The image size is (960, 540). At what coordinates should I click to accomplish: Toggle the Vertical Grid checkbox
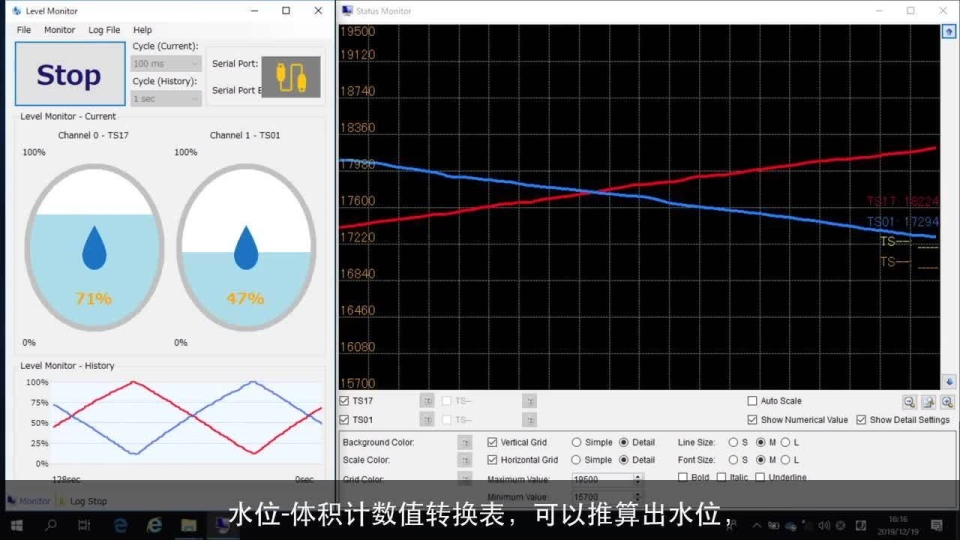pos(492,442)
